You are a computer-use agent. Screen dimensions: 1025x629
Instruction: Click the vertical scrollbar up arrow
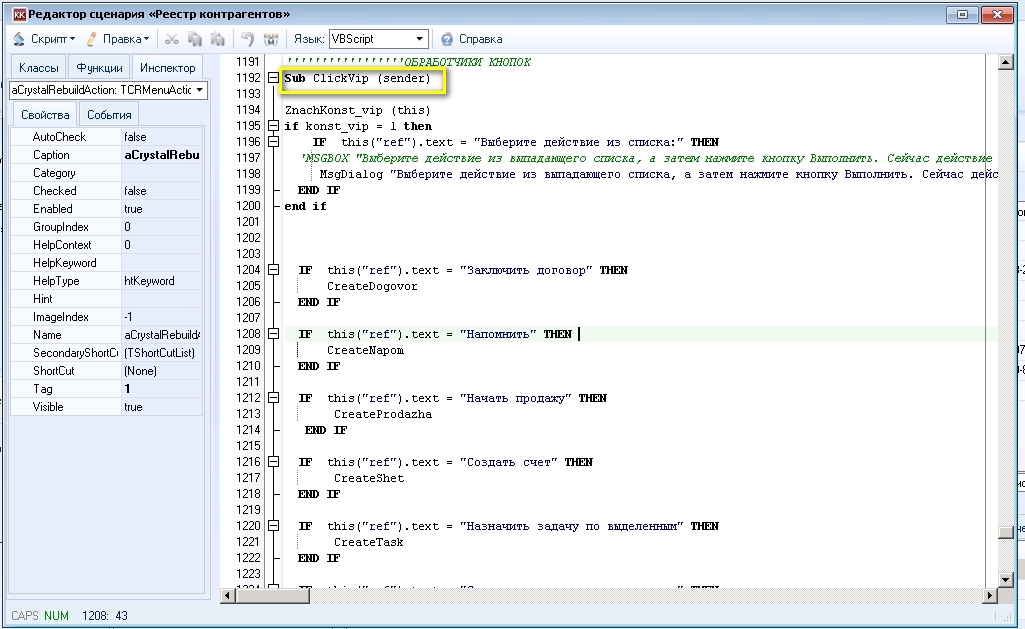point(1006,63)
